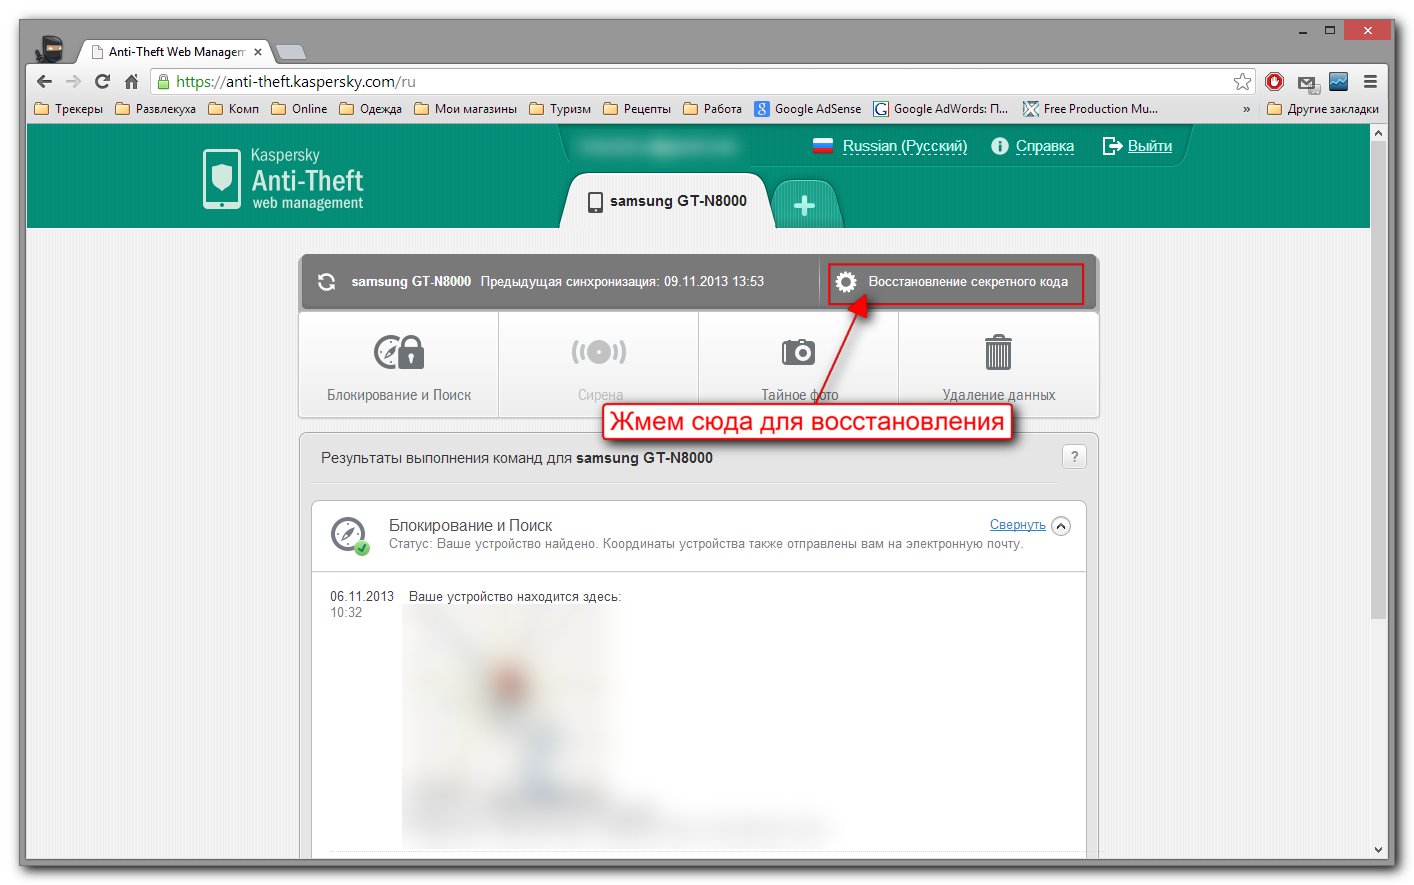Expand the Трекеры bookmark folder
1414x885 pixels.
68,109
